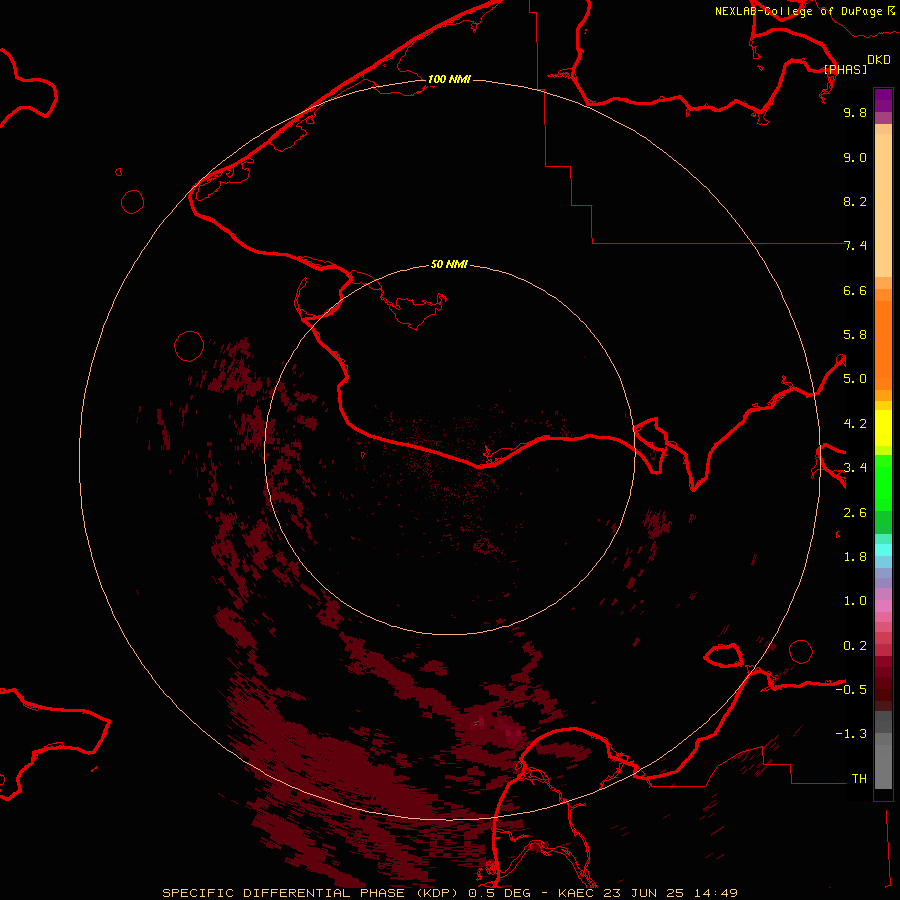
Task: Select the peach segment of the color bar
Action: point(883,205)
